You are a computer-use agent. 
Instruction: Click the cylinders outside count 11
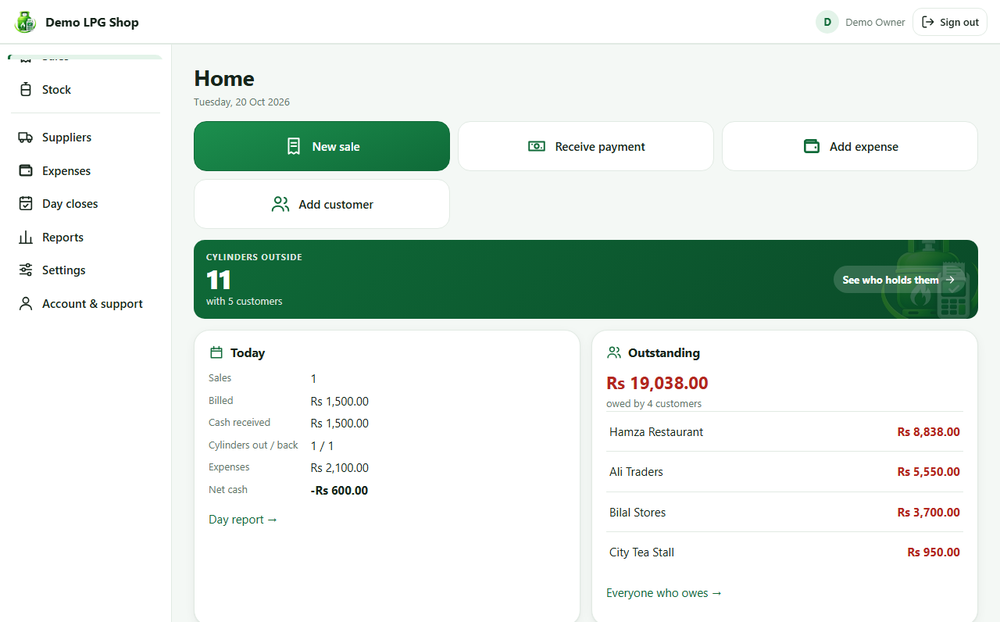coord(219,280)
